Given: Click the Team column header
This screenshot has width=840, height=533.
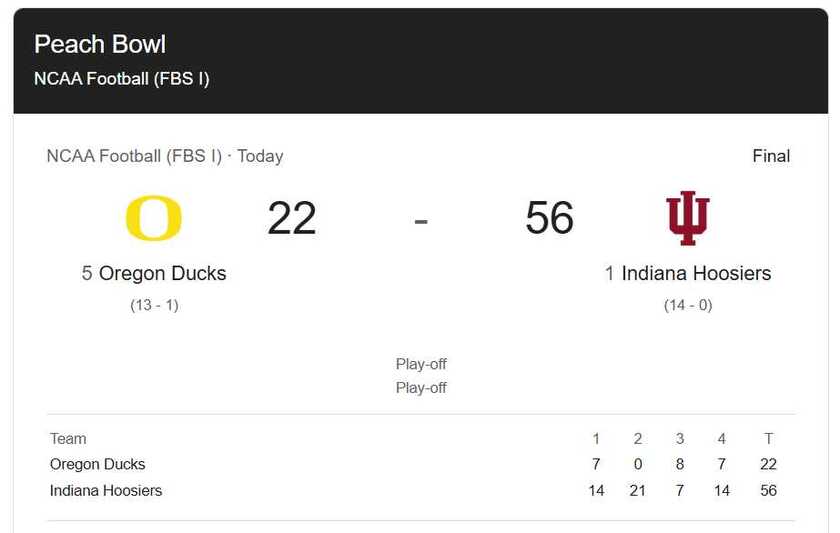Looking at the screenshot, I should tap(68, 438).
